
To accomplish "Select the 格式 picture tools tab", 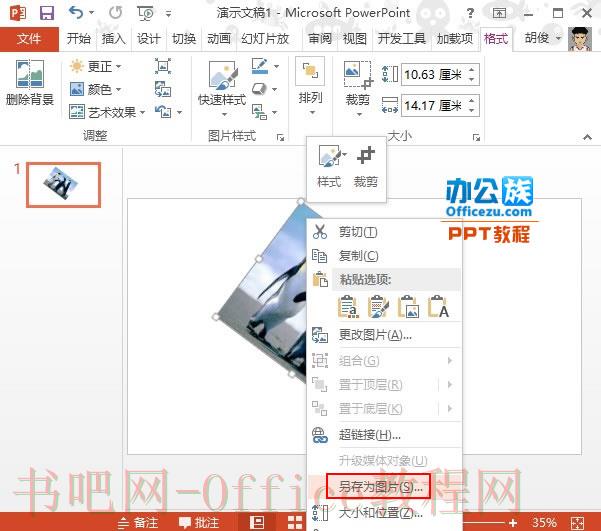I will (x=496, y=39).
